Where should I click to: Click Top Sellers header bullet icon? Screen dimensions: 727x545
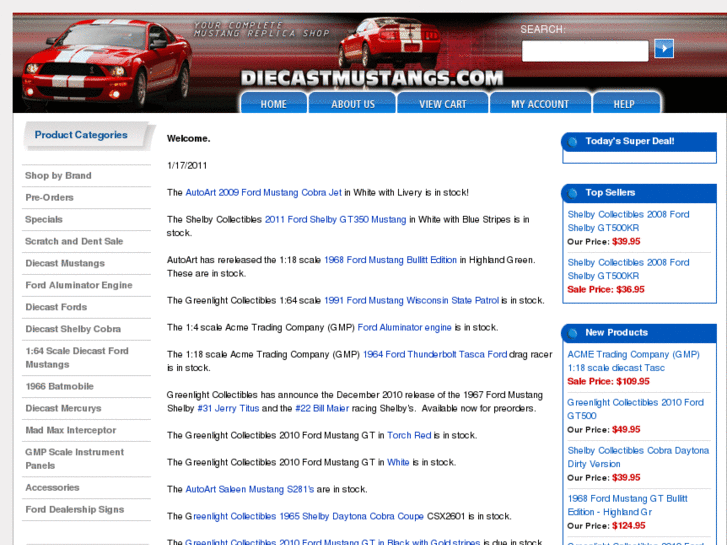click(x=573, y=193)
